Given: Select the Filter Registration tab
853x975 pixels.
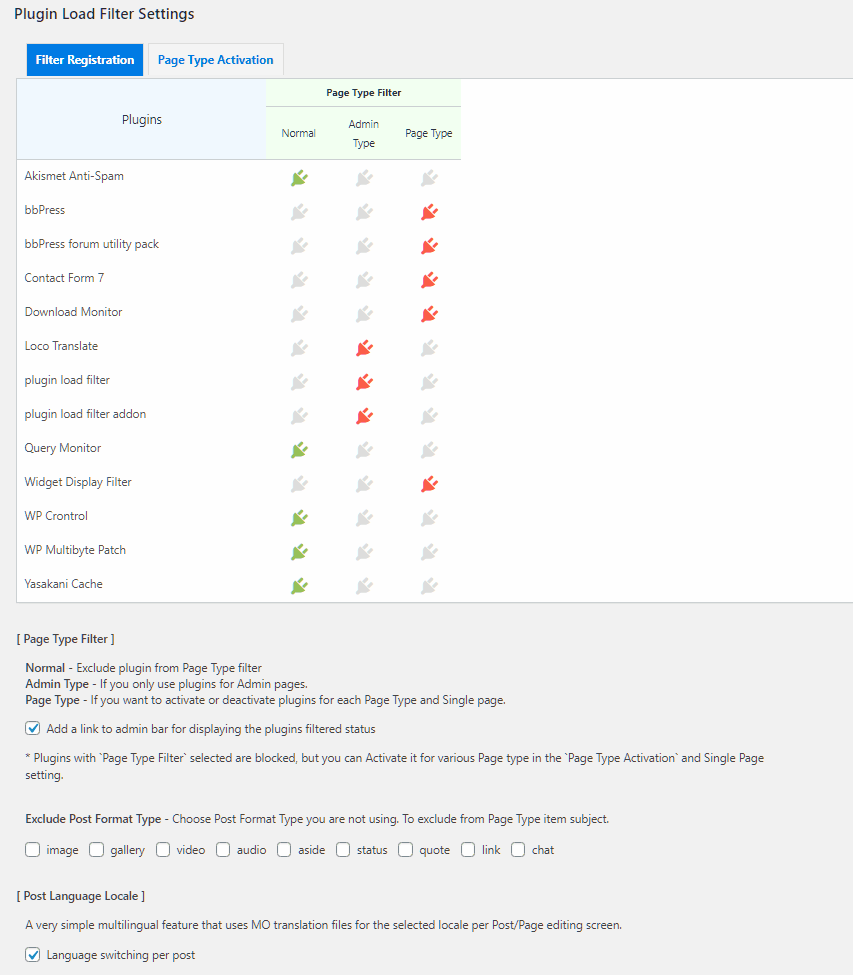Looking at the screenshot, I should [x=84, y=59].
